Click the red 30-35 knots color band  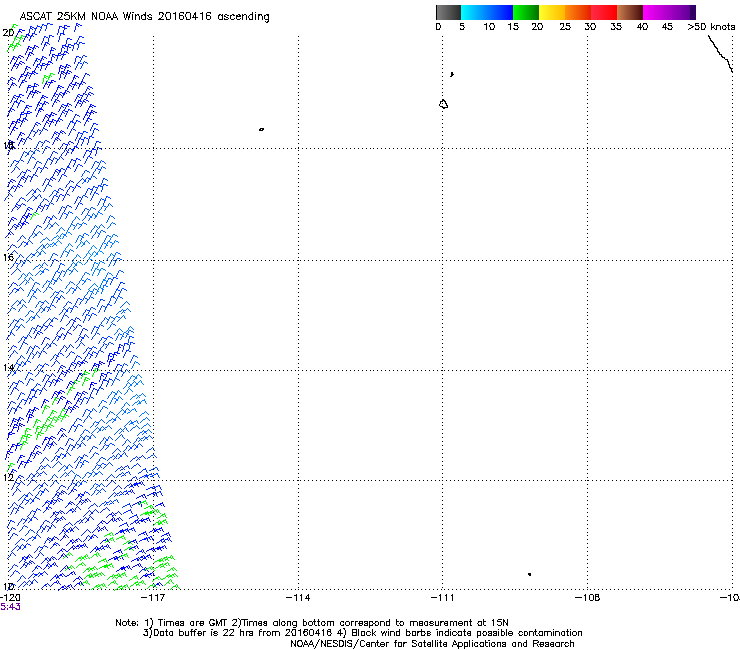pos(604,12)
